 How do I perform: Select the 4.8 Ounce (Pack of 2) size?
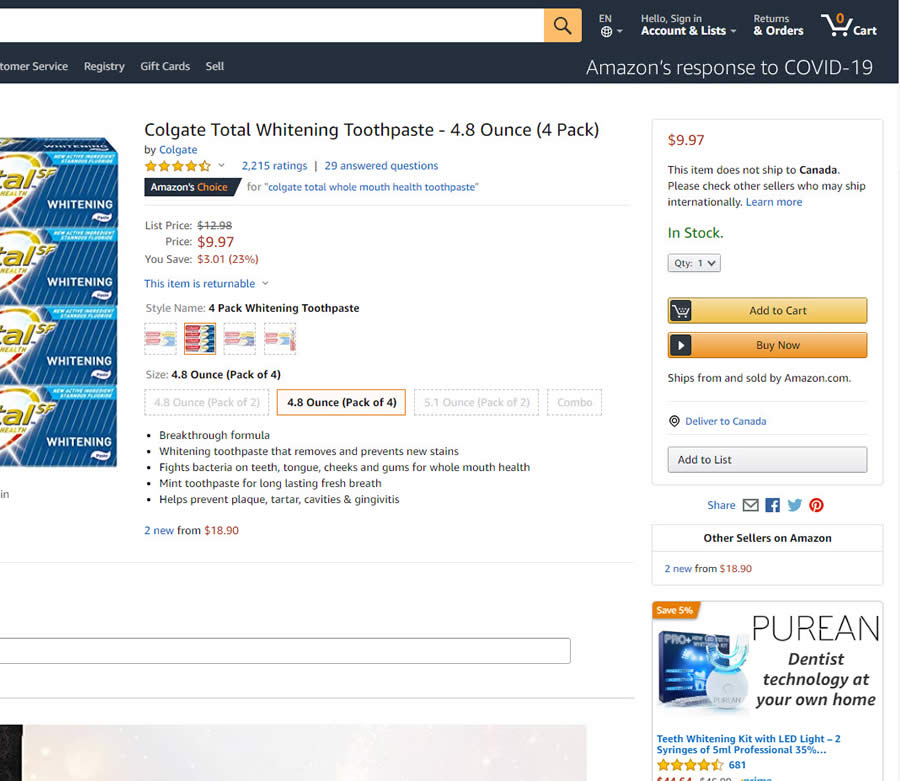[x=207, y=403]
